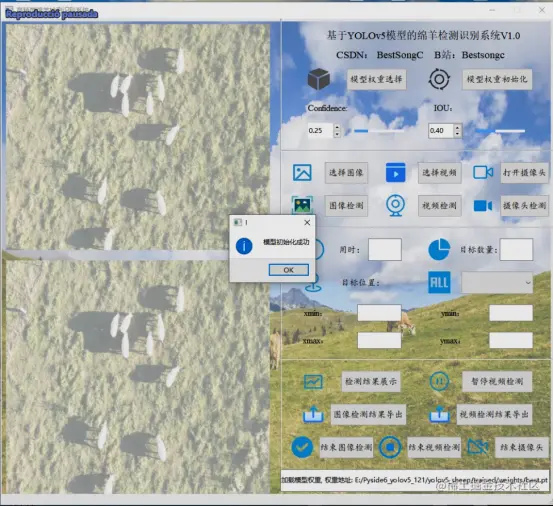
Task: Click the pie chart icon beside 目标数量
Action: pos(439,249)
